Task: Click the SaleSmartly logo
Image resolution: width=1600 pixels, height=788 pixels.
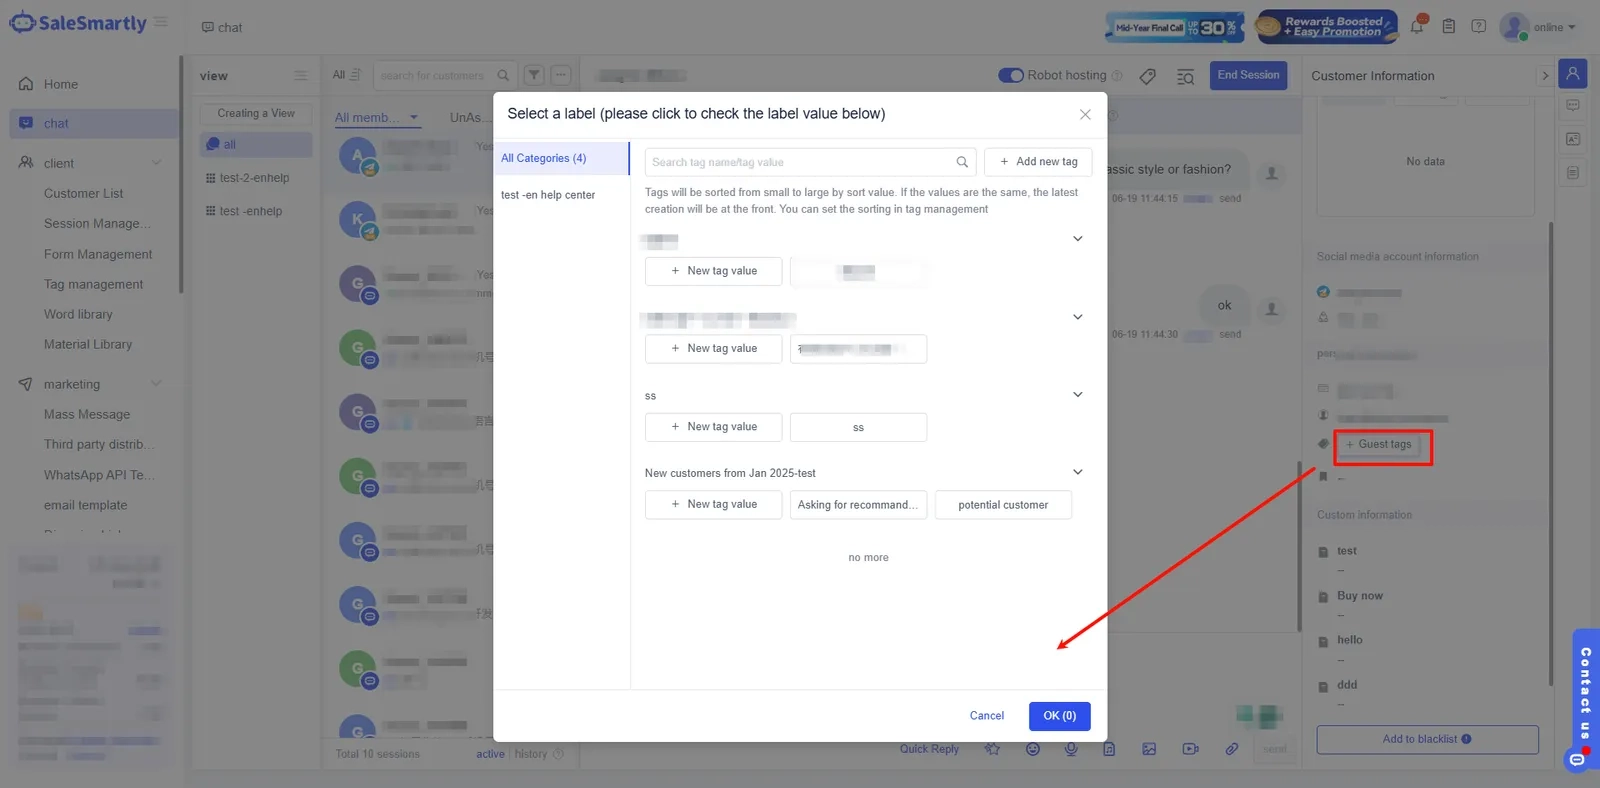Action: coord(78,22)
